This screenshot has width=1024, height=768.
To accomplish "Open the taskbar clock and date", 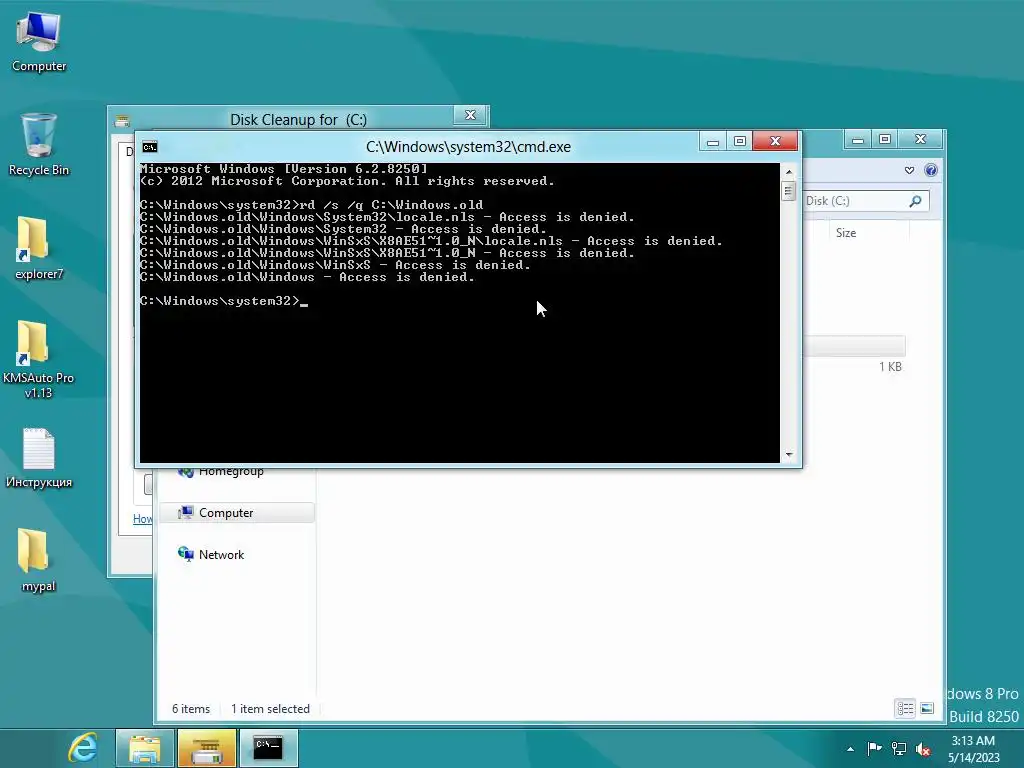I will tap(973, 749).
